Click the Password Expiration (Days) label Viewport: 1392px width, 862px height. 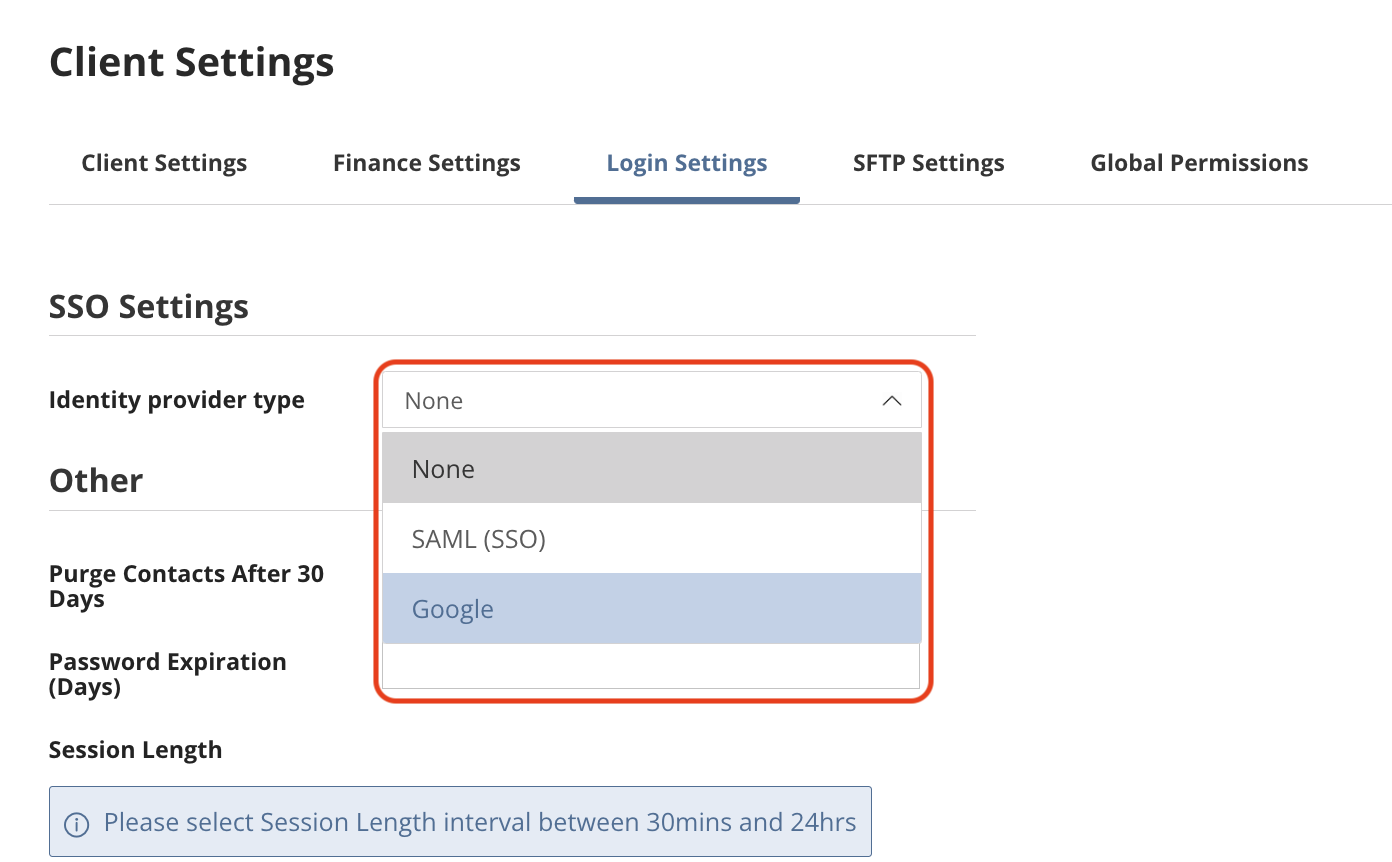[x=167, y=675]
